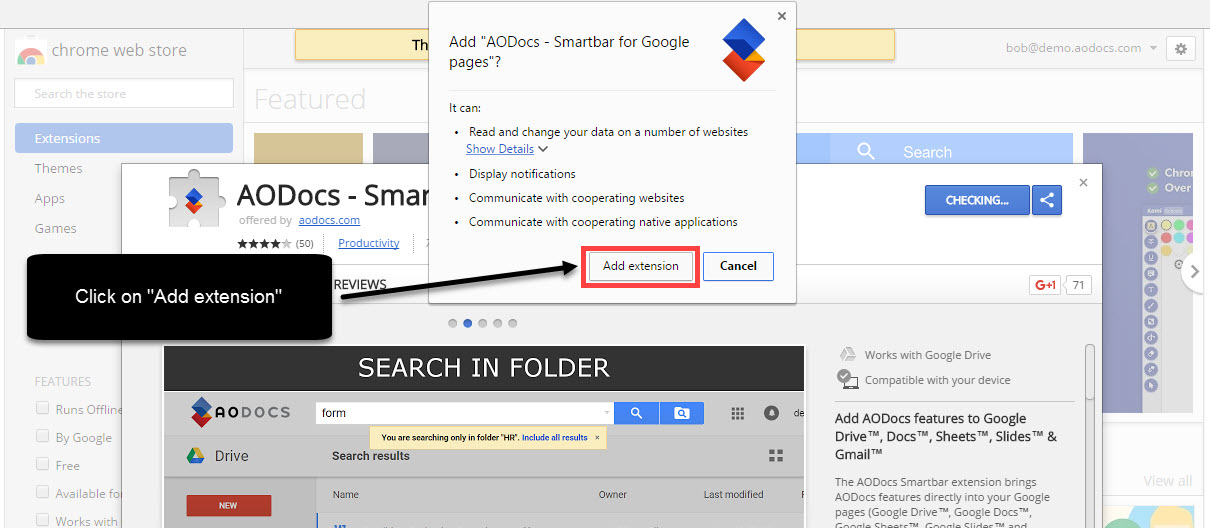
Task: Focus the Search the store field
Action: point(124,93)
